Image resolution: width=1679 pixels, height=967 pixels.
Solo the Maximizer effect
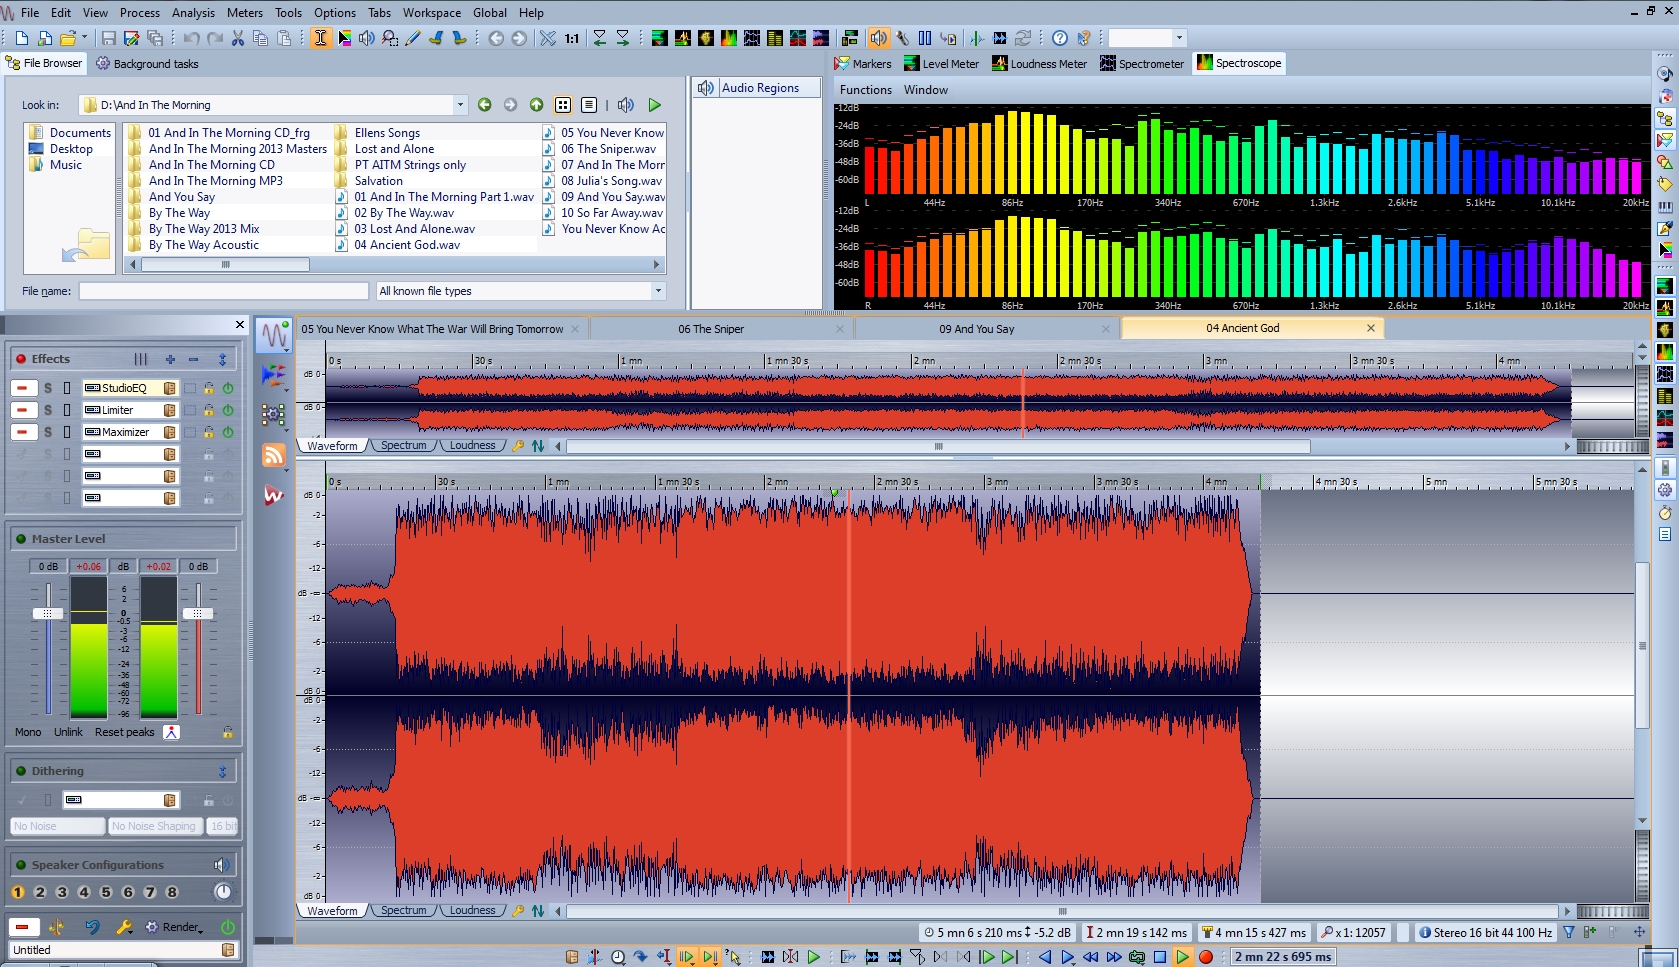[47, 432]
